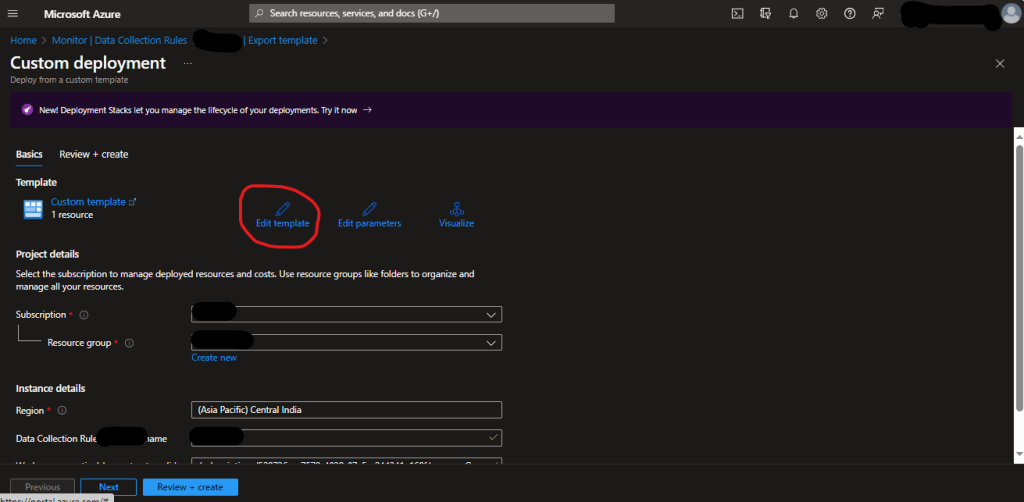The image size is (1024, 502).
Task: Click the Create new resource group link
Action: coord(214,358)
